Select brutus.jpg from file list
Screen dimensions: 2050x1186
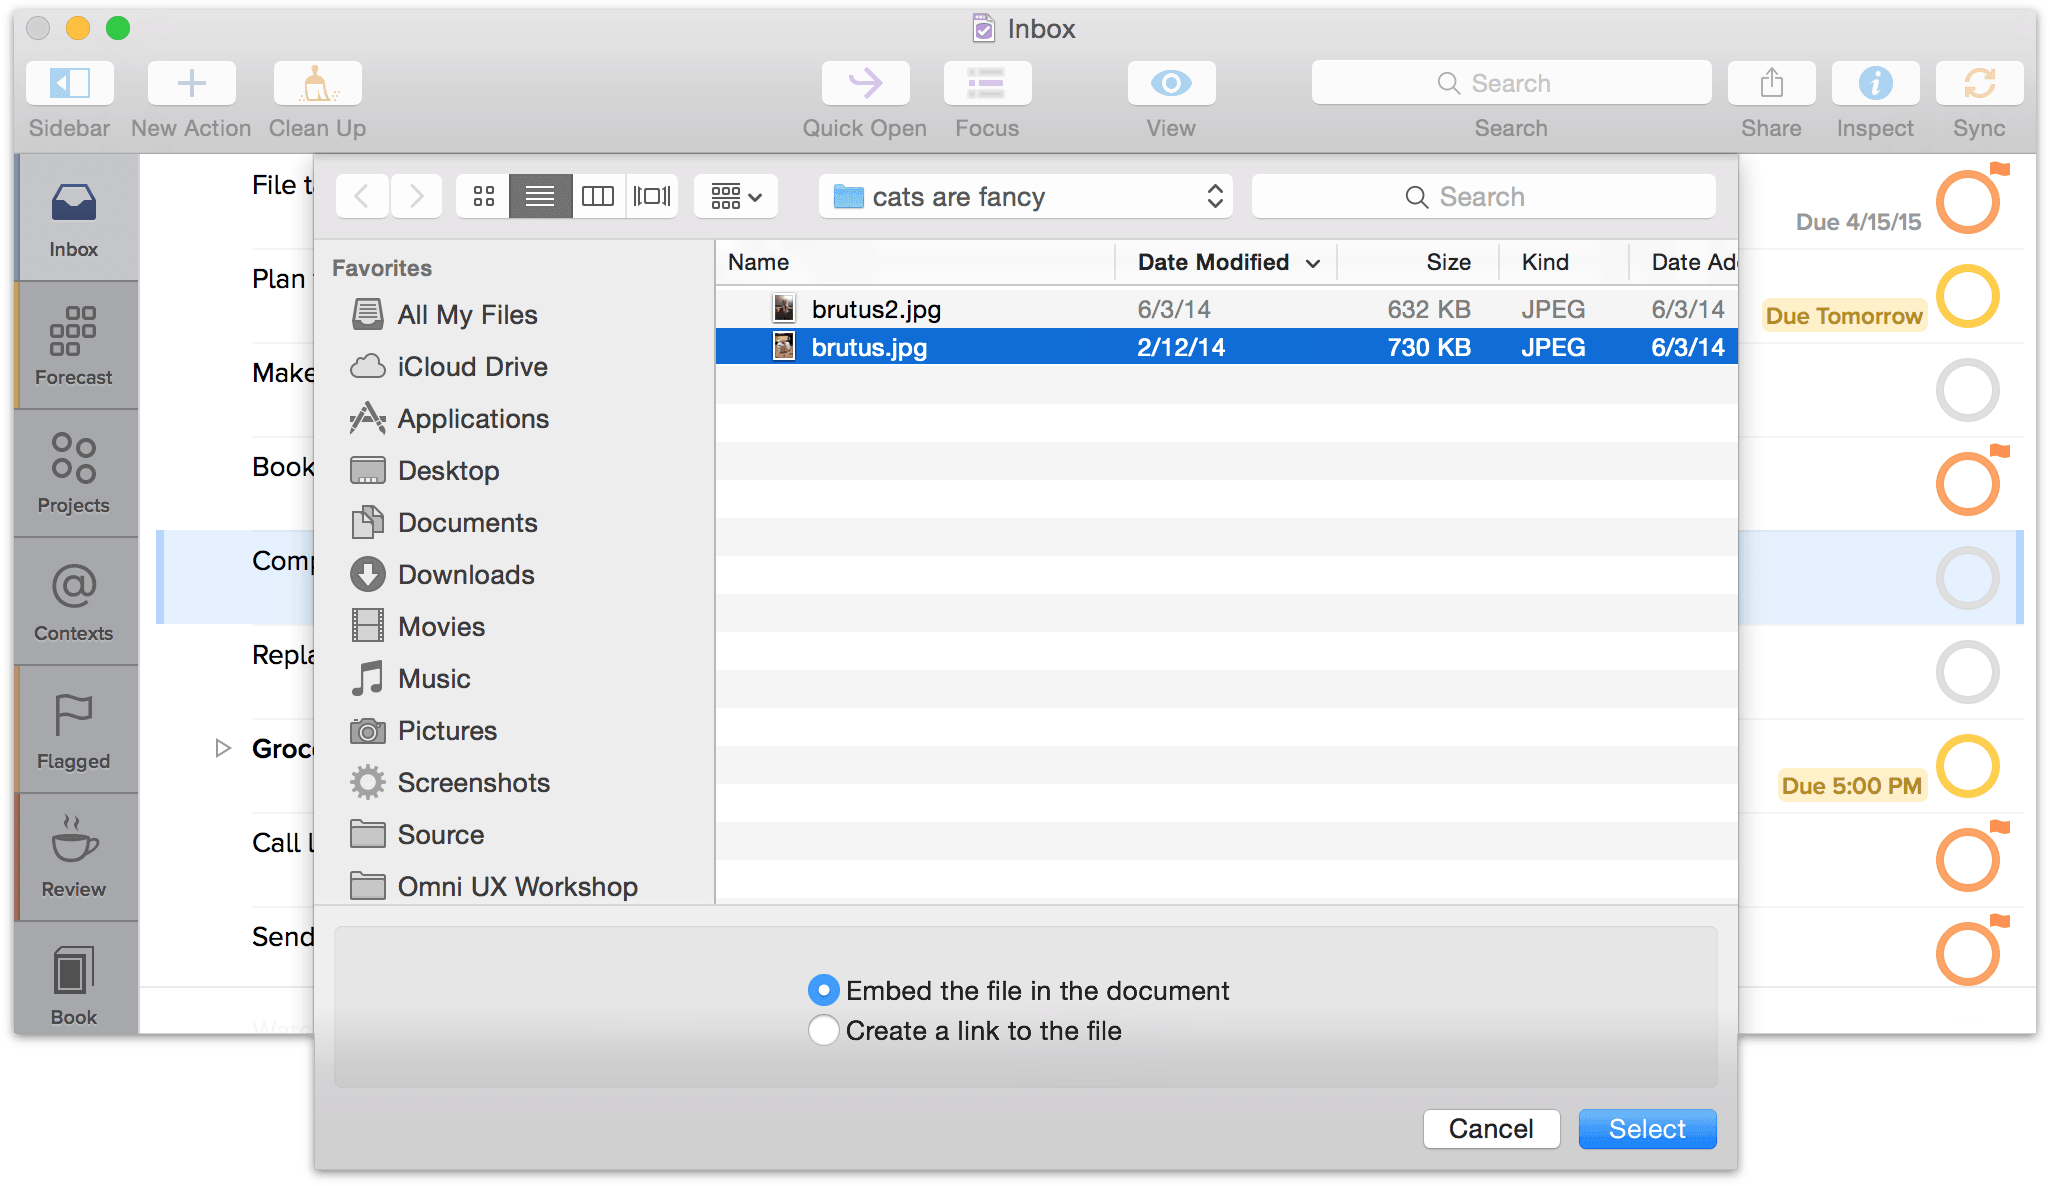pos(865,346)
